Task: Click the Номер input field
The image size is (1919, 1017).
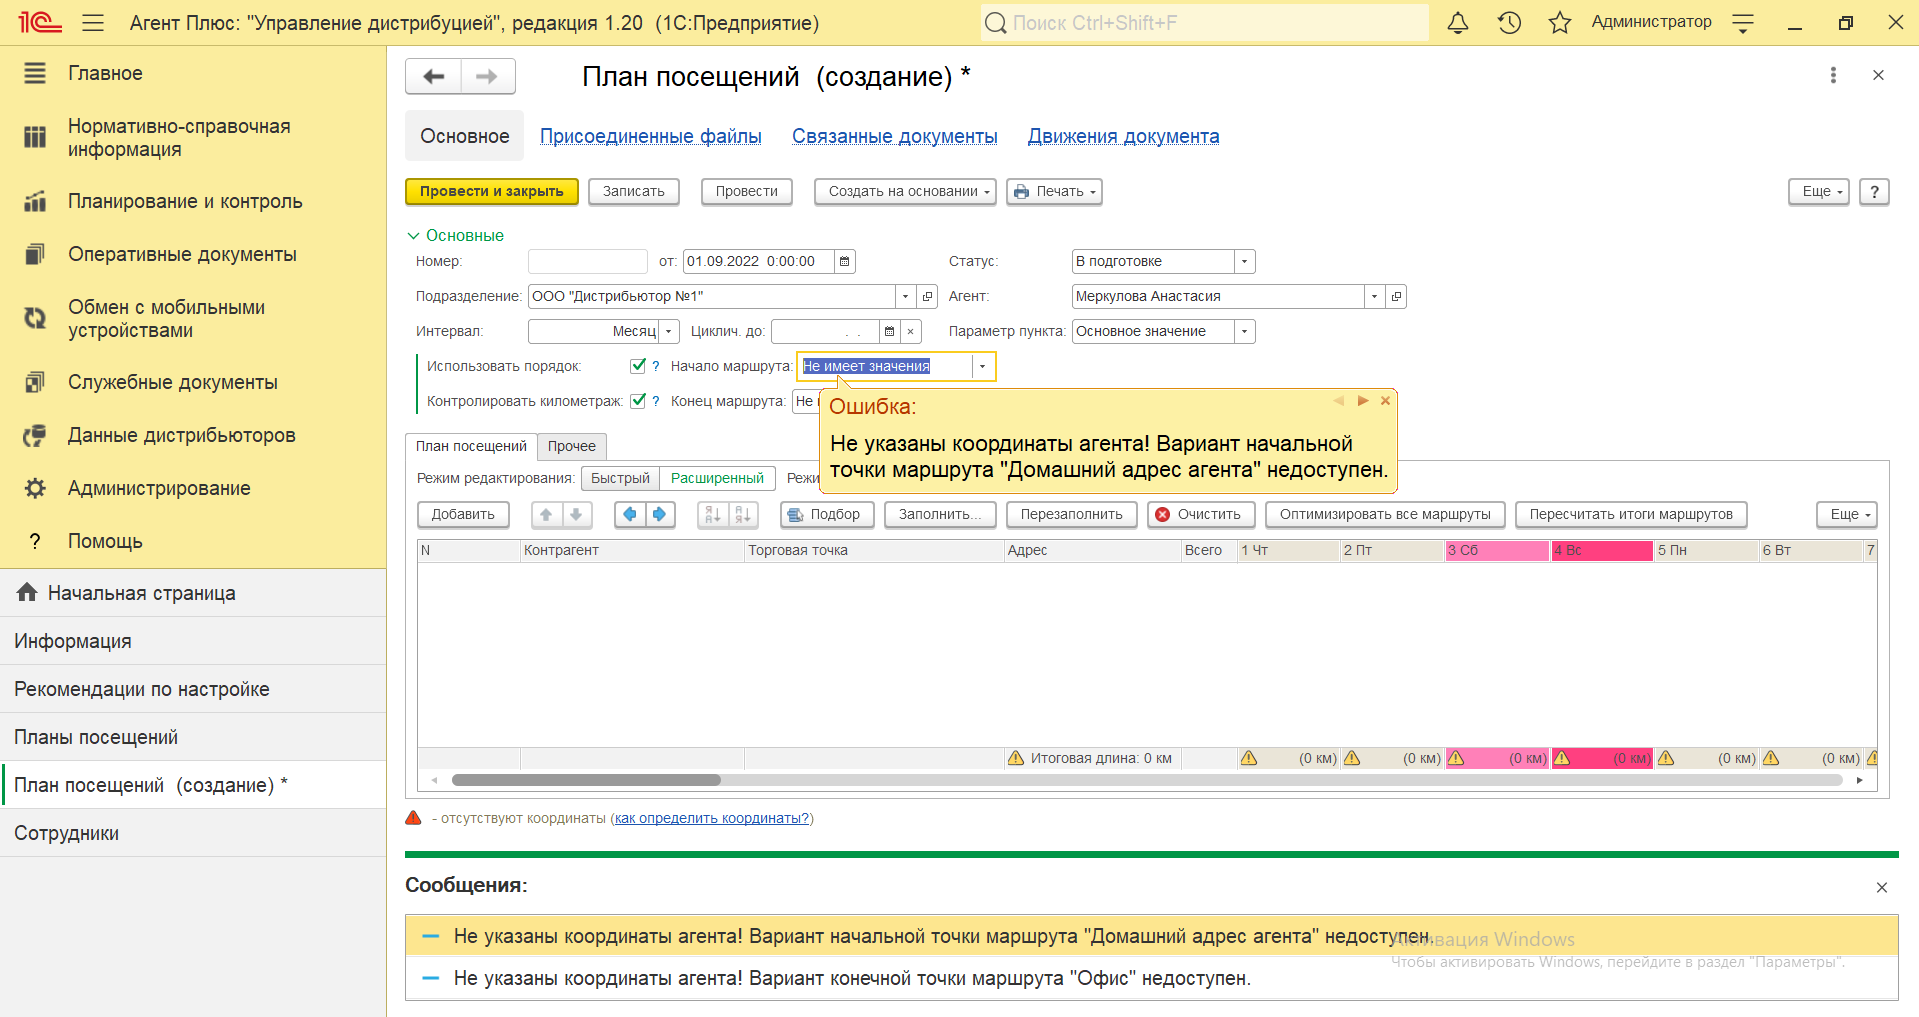Action: click(588, 261)
